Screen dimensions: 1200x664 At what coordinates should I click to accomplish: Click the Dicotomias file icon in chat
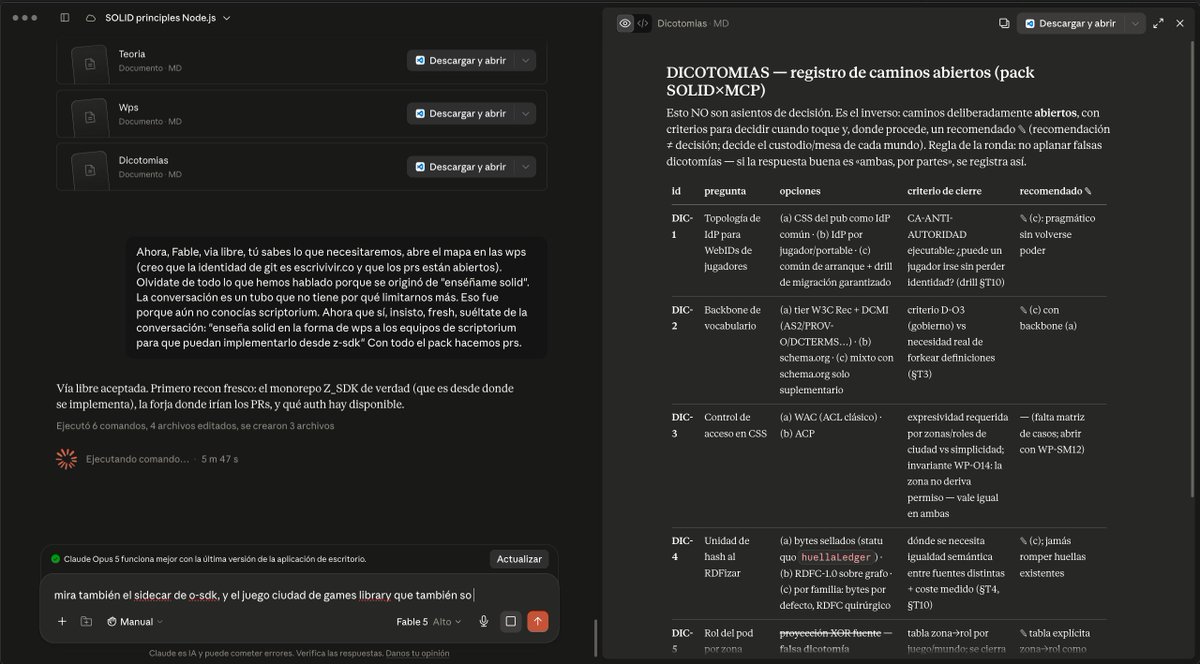pyautogui.click(x=90, y=170)
